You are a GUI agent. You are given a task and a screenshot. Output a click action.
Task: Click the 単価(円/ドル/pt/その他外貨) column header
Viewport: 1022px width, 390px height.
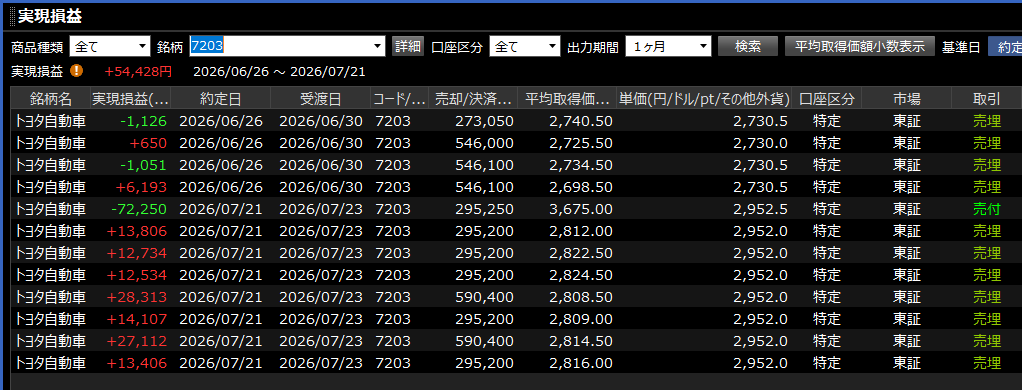(704, 99)
